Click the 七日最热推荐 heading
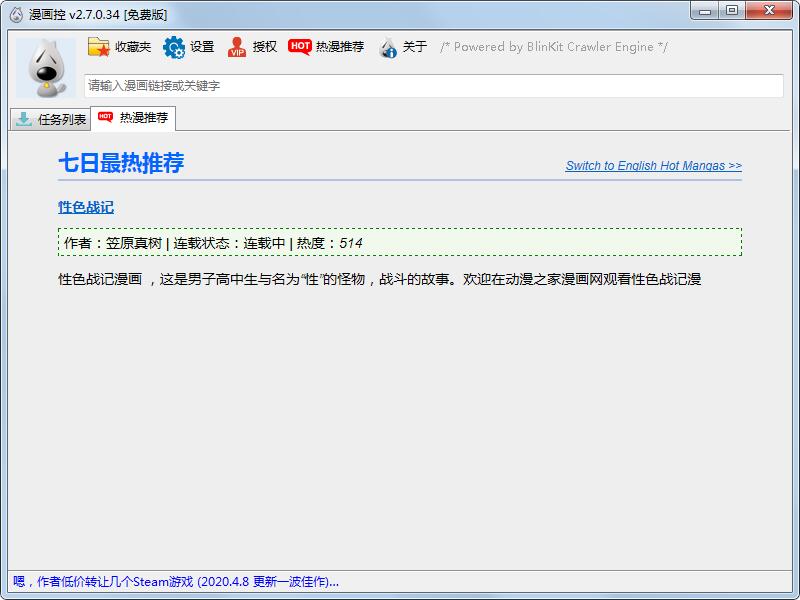Viewport: 800px width, 600px height. point(121,164)
